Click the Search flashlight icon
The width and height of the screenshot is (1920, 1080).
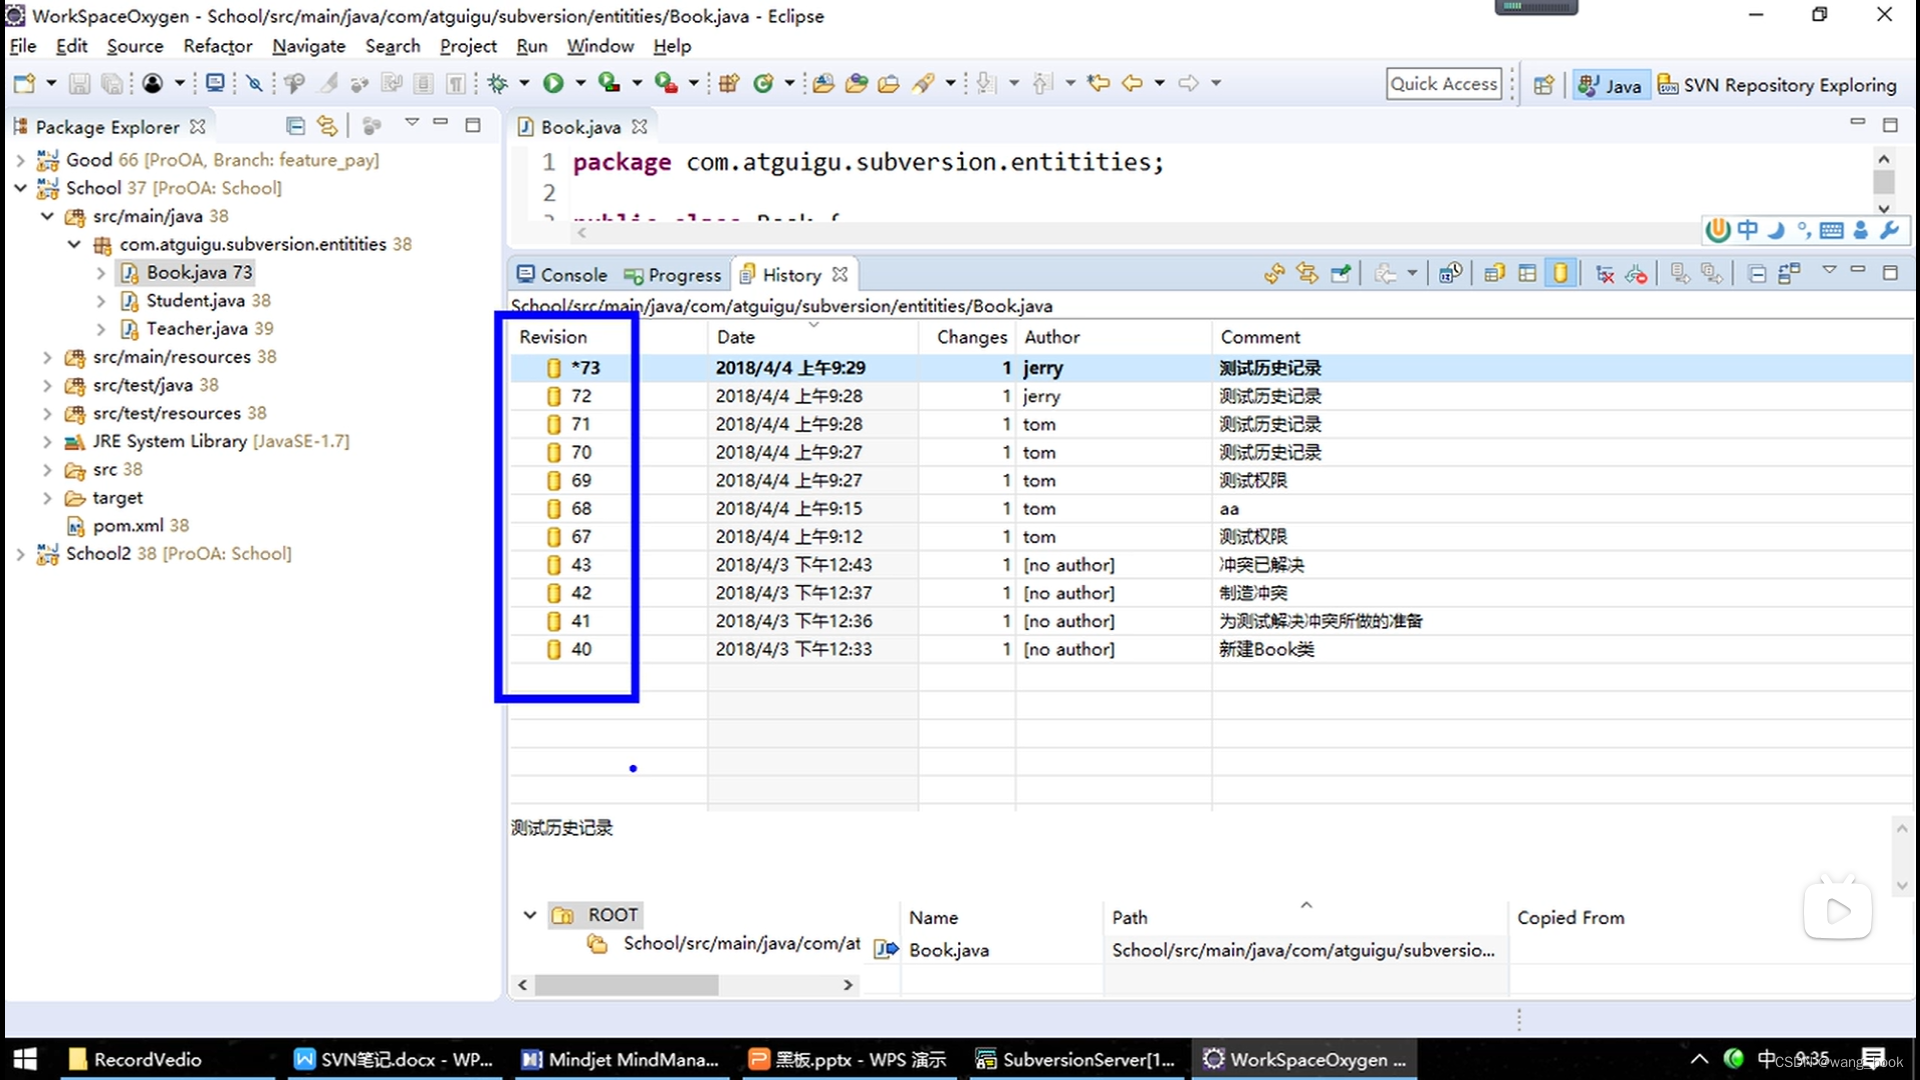coord(924,83)
